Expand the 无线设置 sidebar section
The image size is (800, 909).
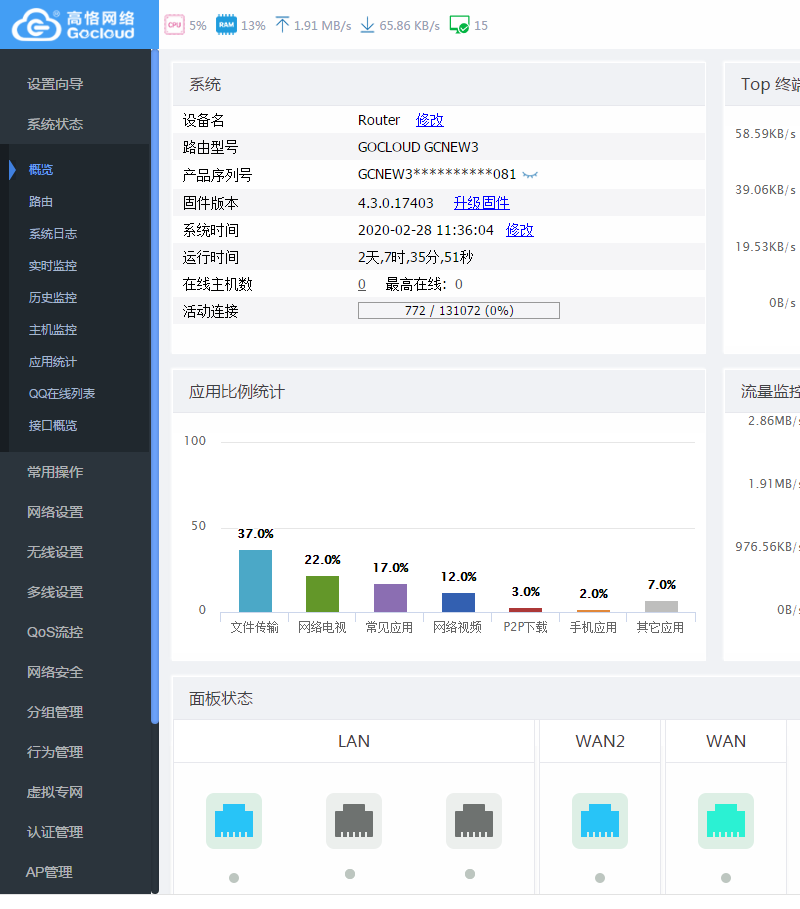(x=55, y=552)
